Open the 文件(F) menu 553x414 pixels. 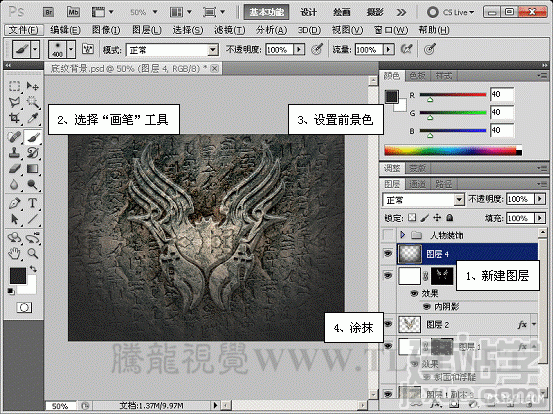pos(24,30)
